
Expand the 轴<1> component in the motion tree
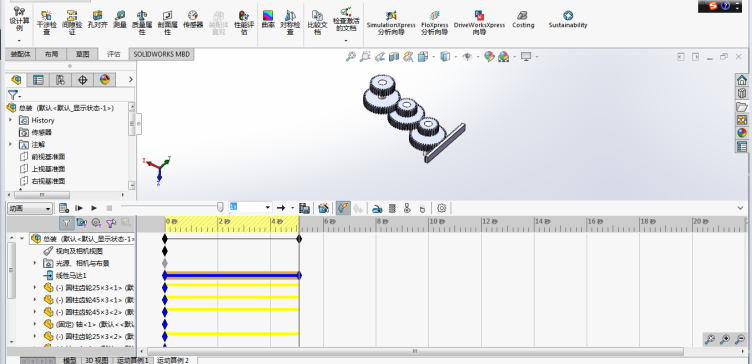pyautogui.click(x=35, y=324)
